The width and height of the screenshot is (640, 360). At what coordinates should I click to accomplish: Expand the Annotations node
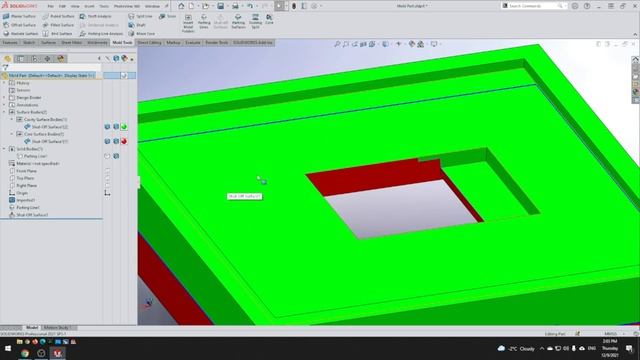click(x=4, y=105)
